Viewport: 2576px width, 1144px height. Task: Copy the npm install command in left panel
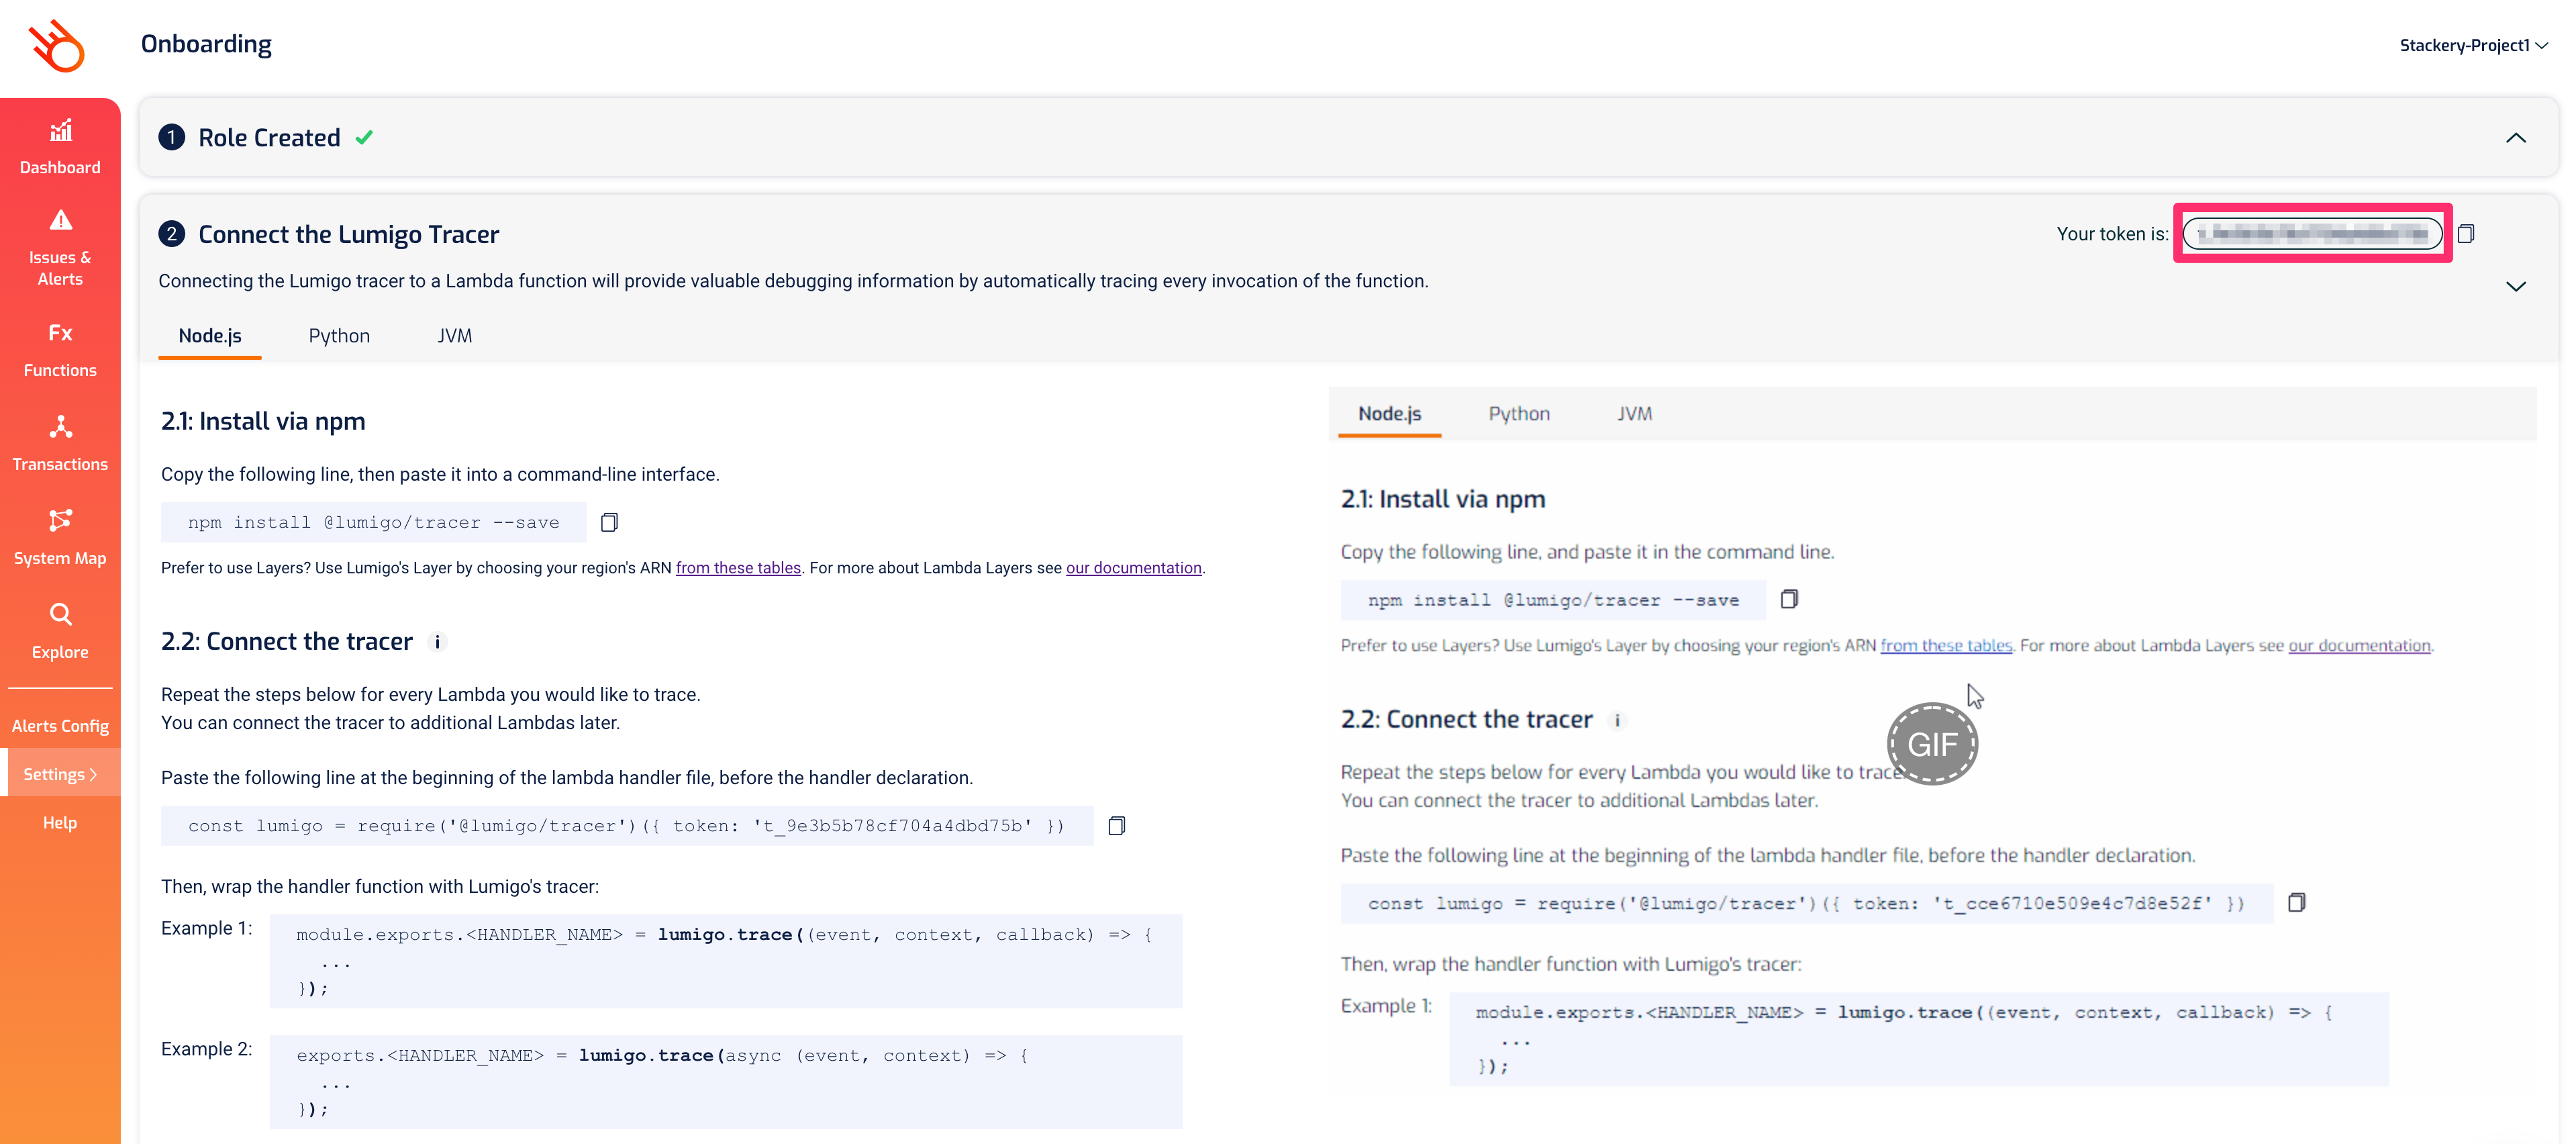click(609, 523)
